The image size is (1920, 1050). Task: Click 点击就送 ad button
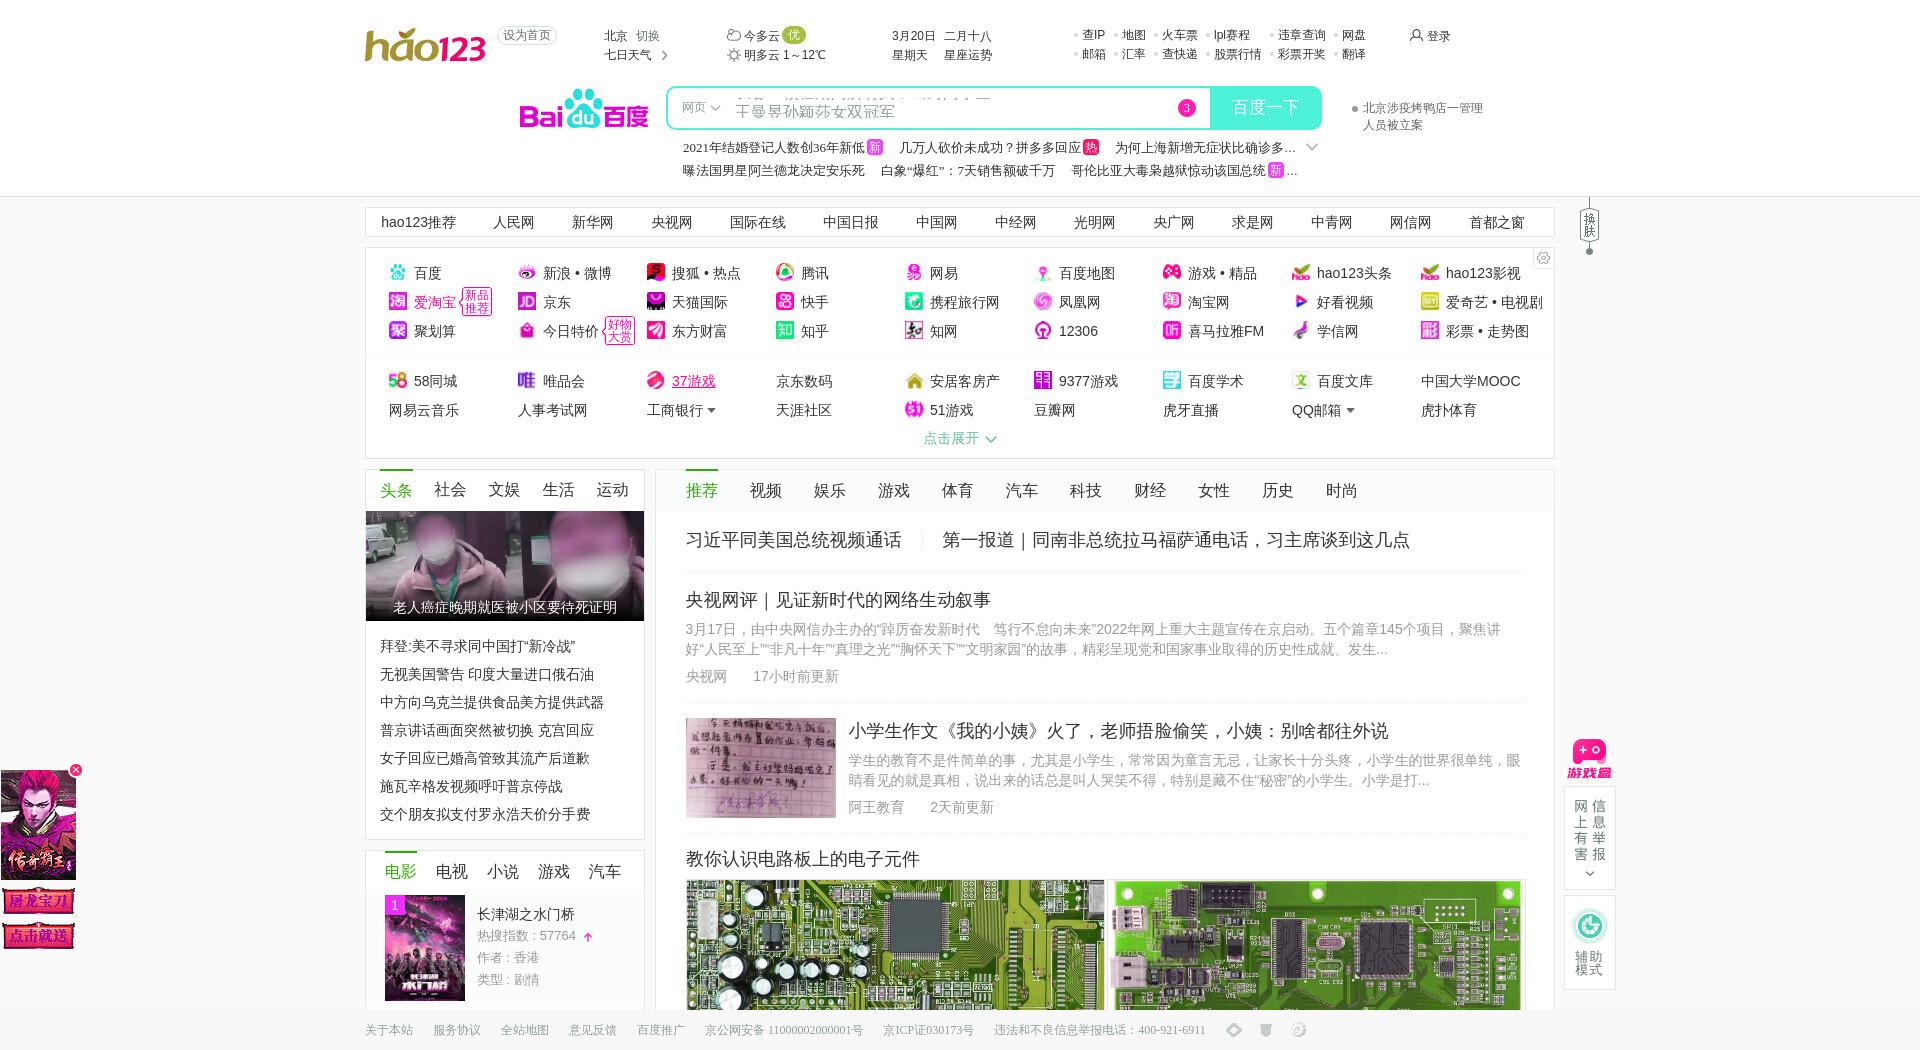click(38, 936)
